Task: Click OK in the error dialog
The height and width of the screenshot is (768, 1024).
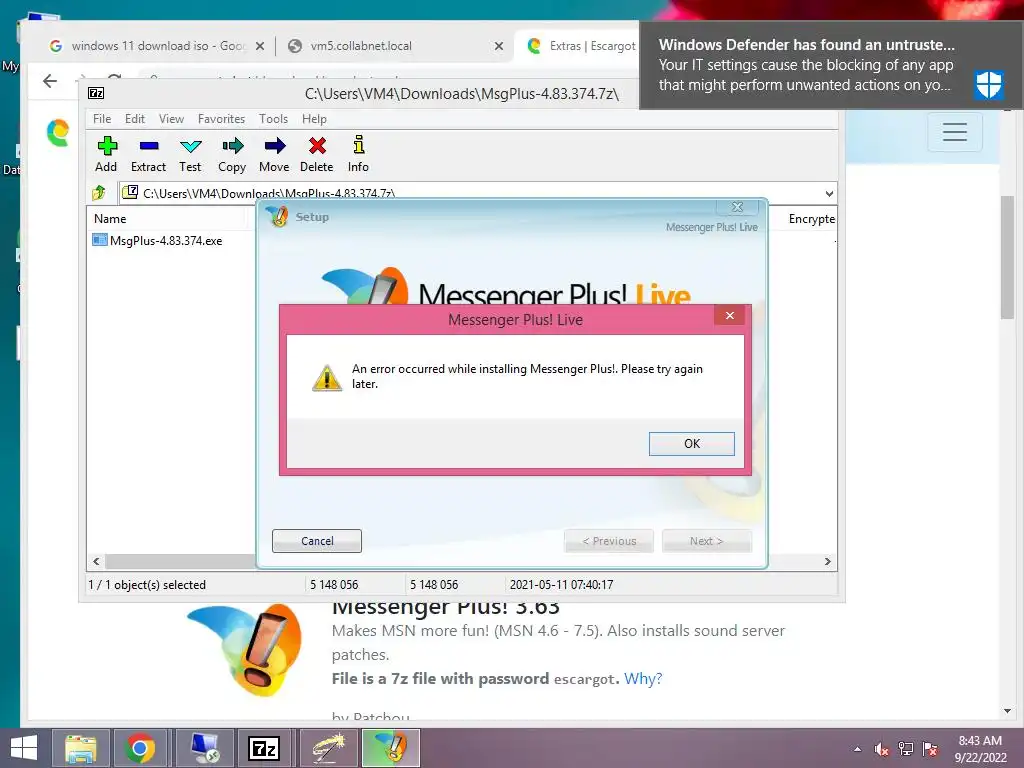Action: coord(692,444)
